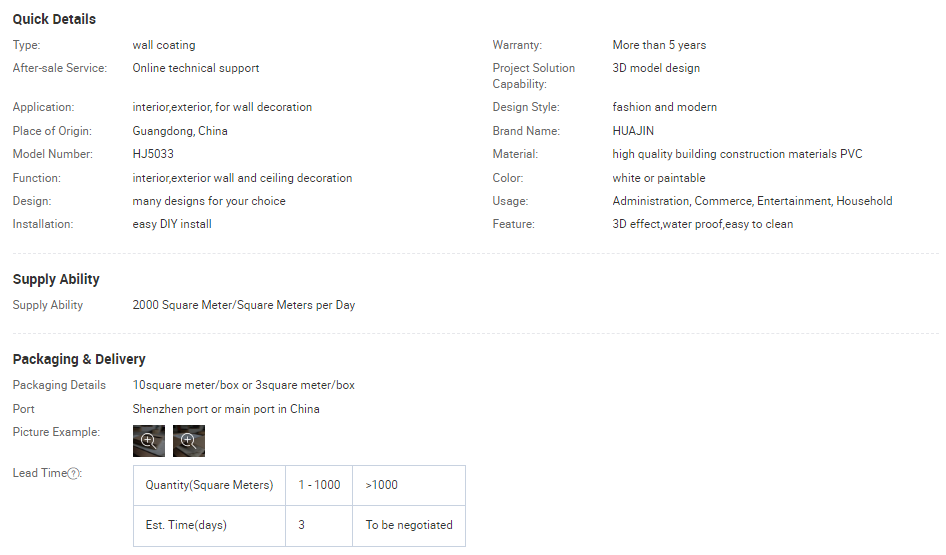Screen dimensions: 946x555
Task: Click the '1 - 1000' quantity cell
Action: tap(319, 485)
